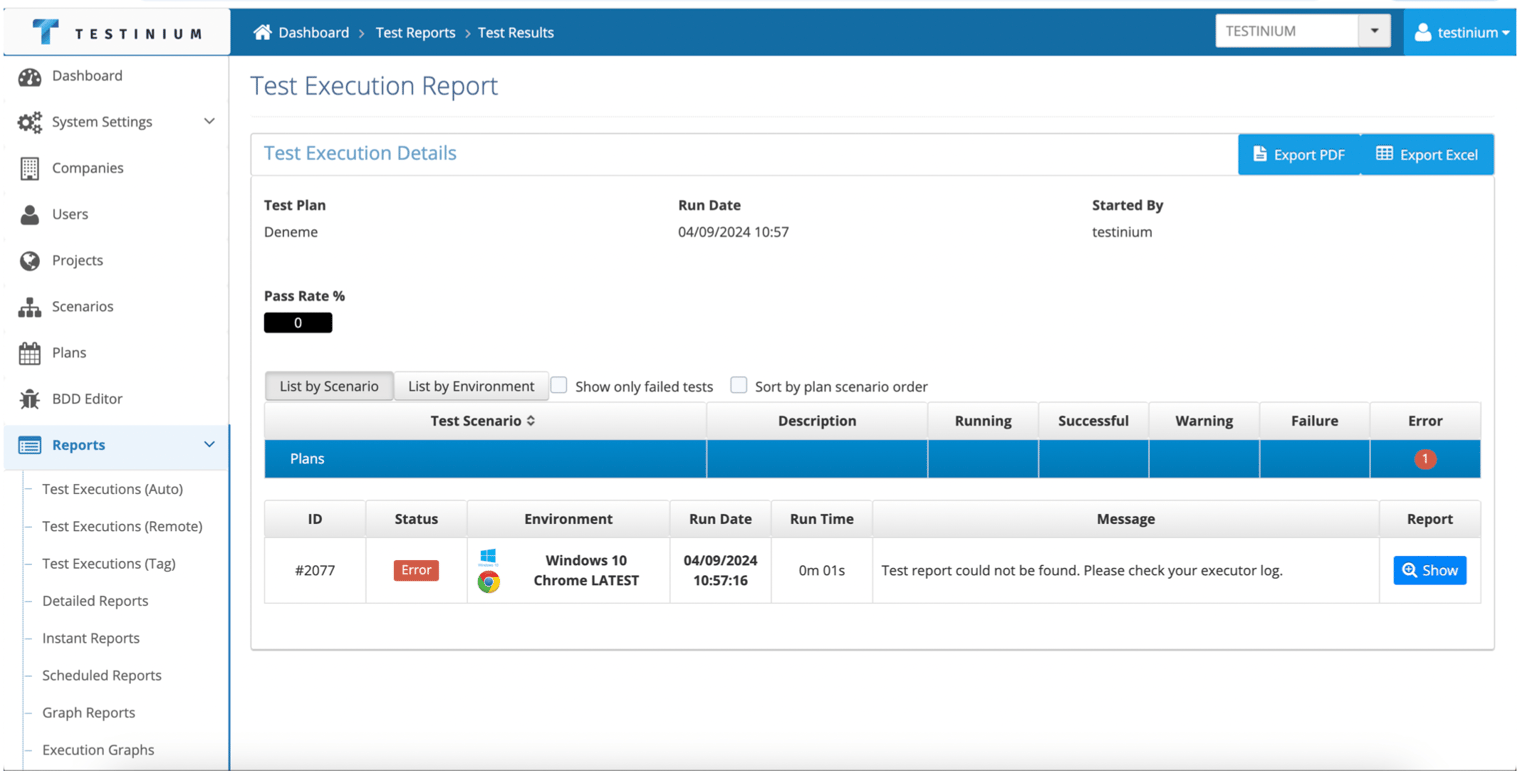
Task: Go to Dashboard breadcrumb link
Action: point(314,32)
